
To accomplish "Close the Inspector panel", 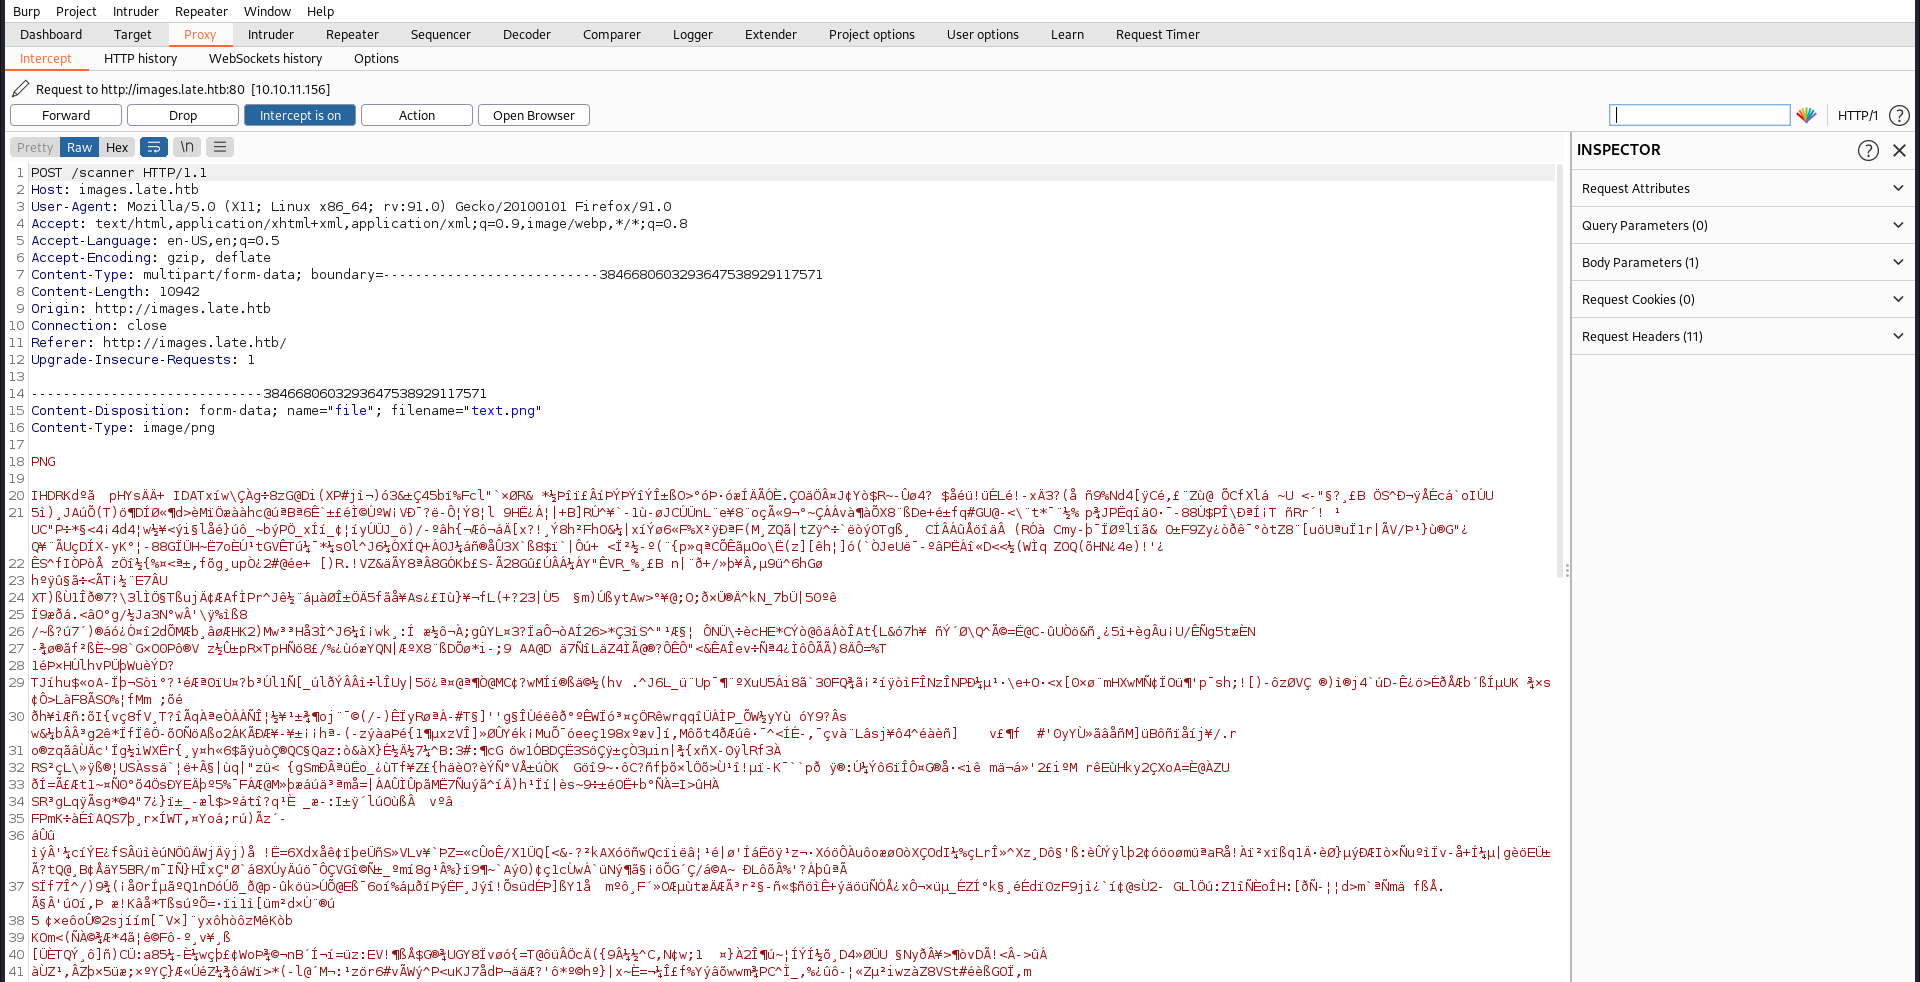I will tap(1899, 150).
